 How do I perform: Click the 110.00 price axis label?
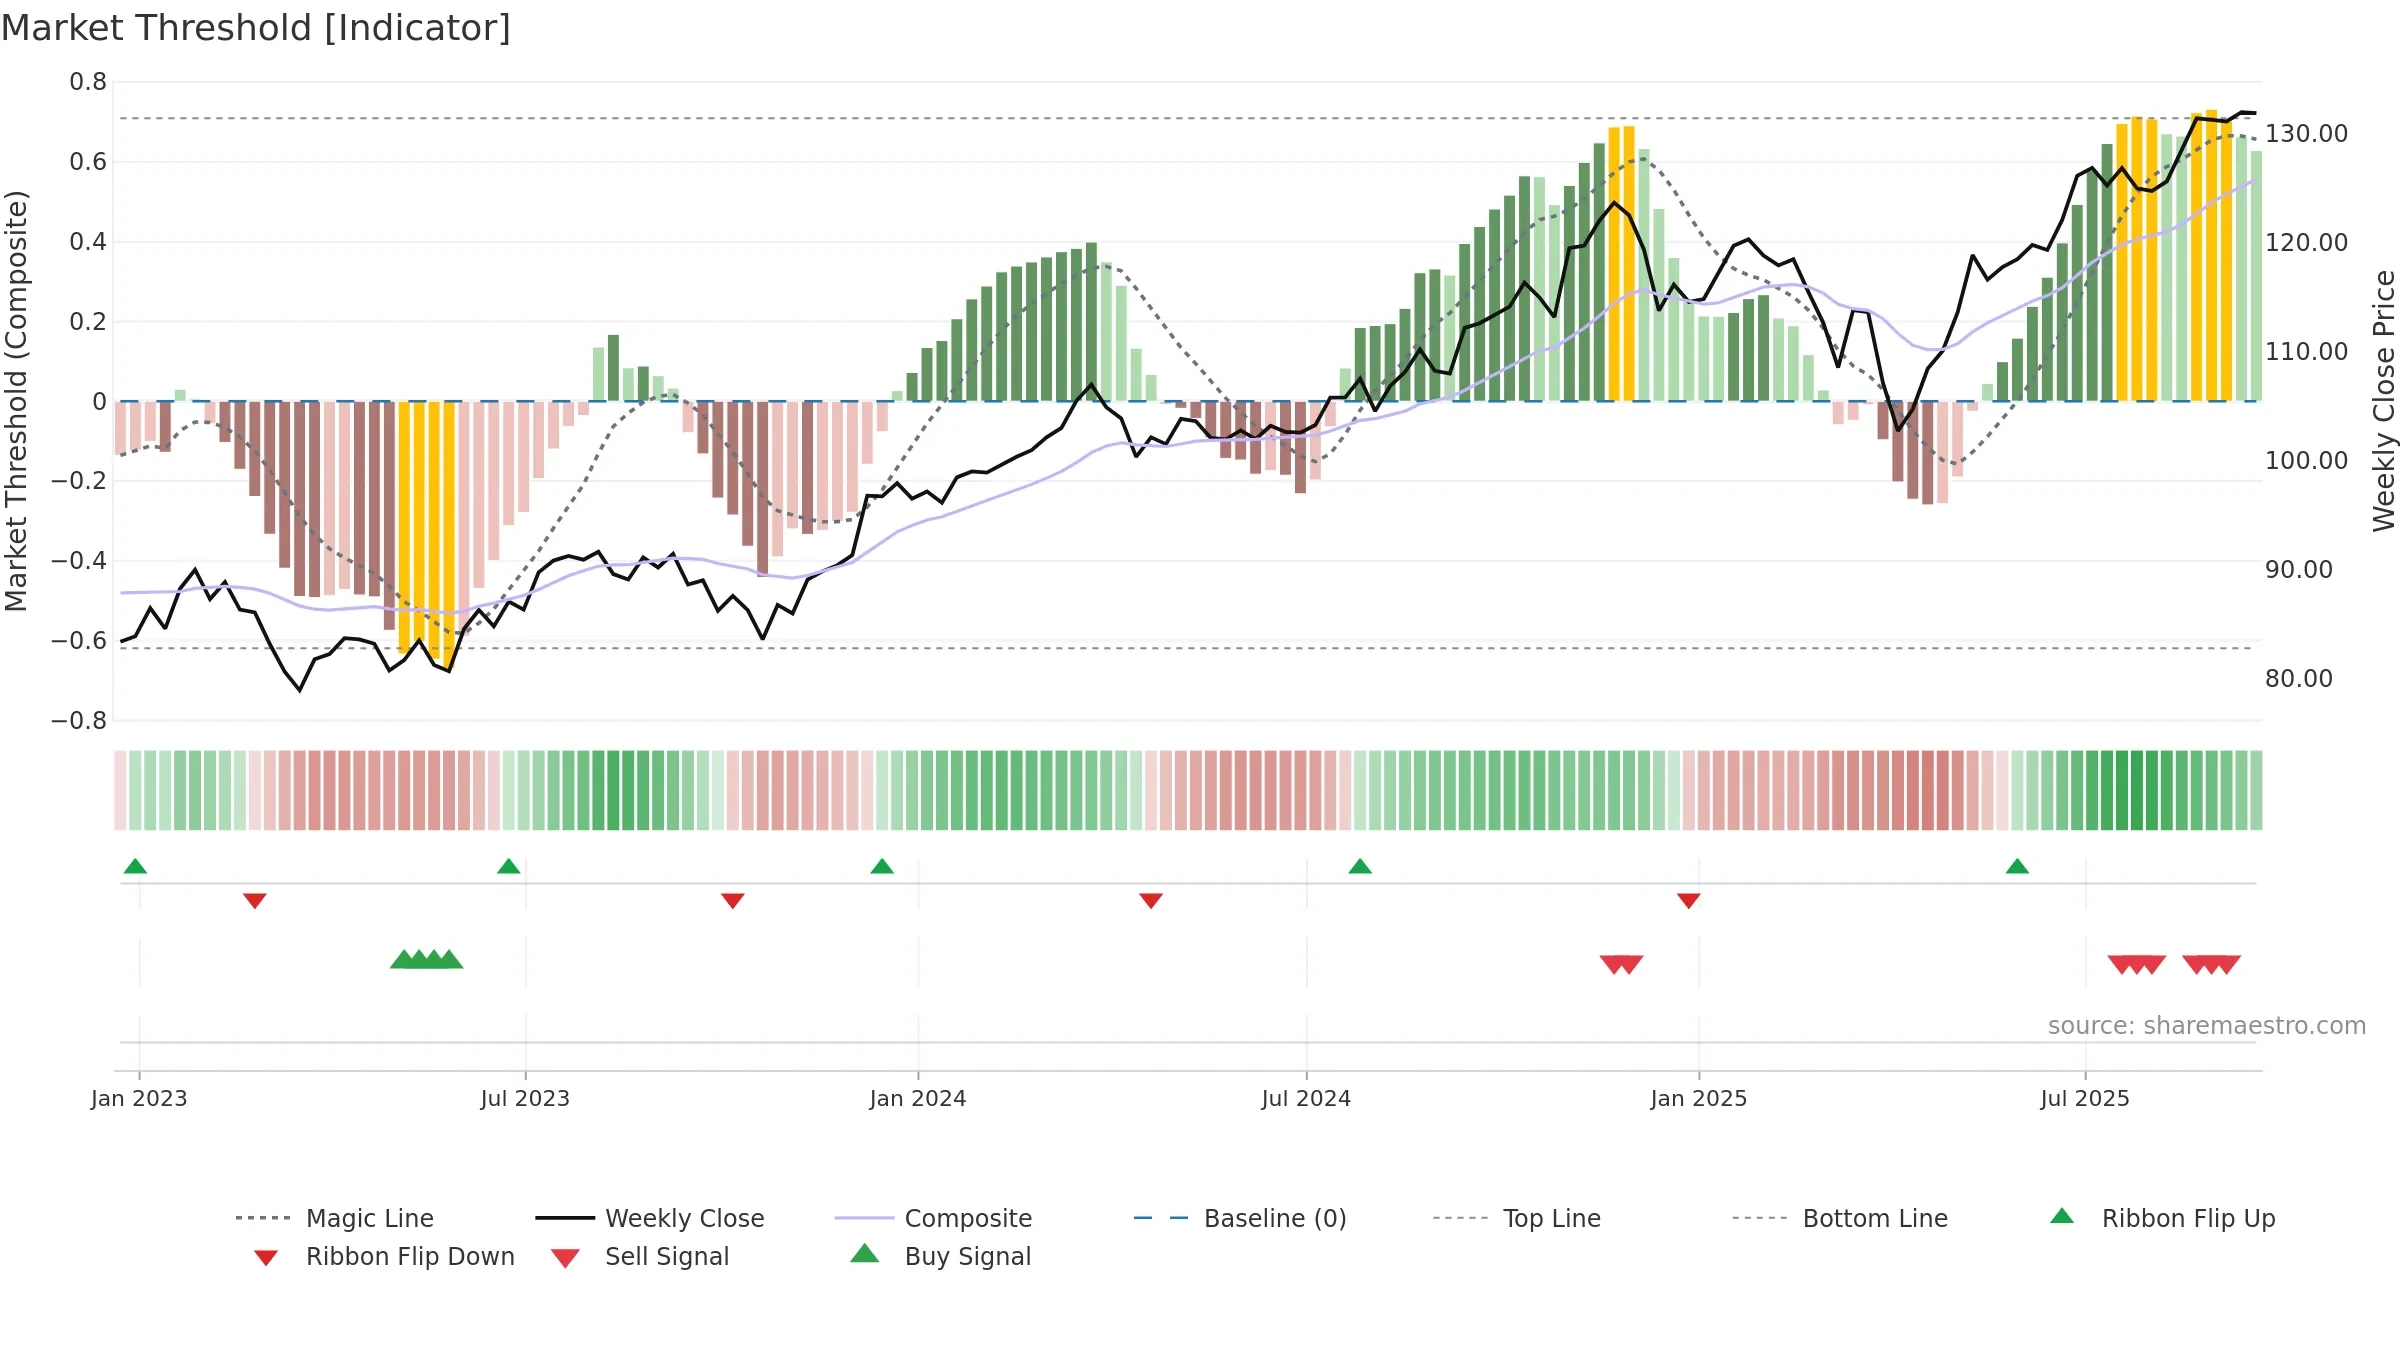2306,352
